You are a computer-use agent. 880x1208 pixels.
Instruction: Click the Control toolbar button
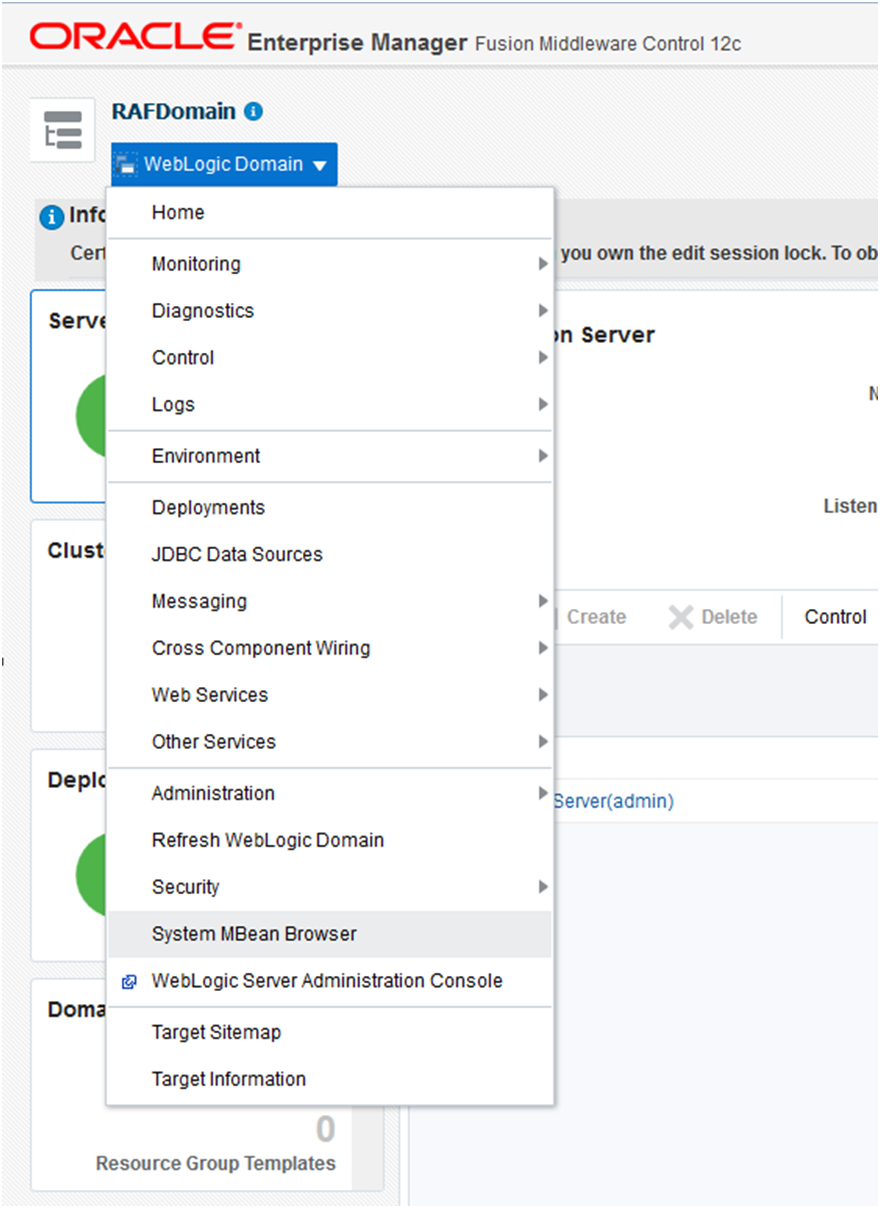click(835, 617)
